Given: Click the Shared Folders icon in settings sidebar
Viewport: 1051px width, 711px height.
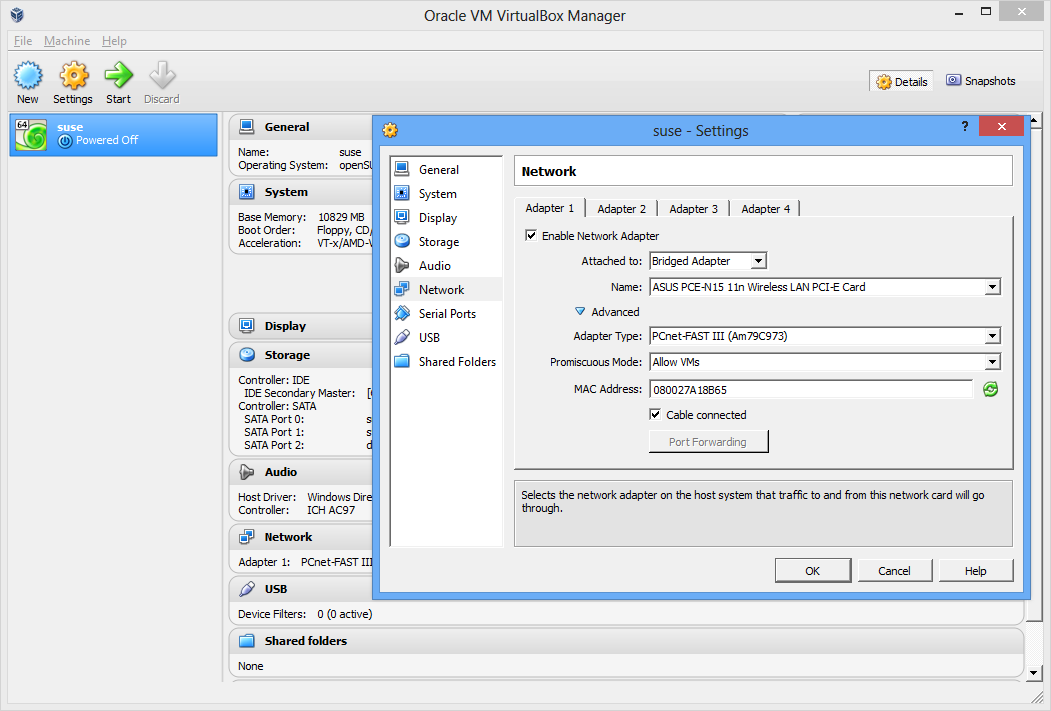Looking at the screenshot, I should [402, 361].
